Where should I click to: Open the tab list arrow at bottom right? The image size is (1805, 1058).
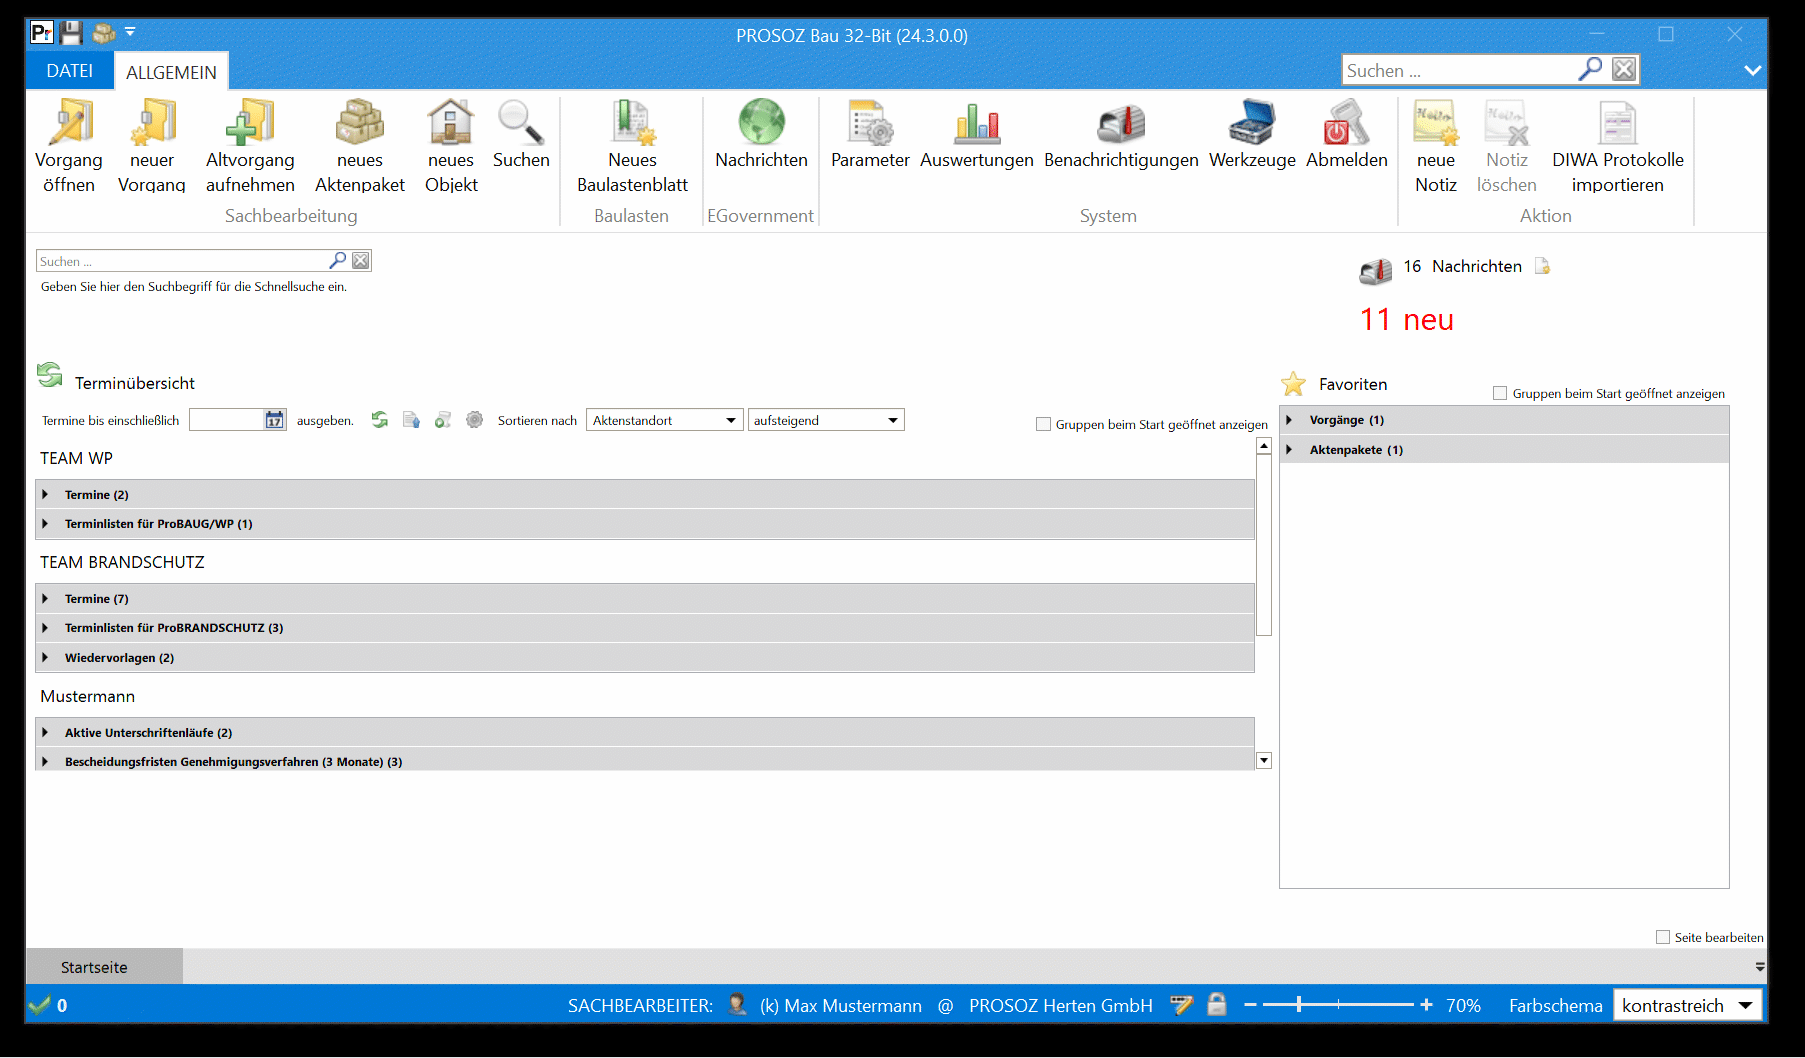(1759, 967)
